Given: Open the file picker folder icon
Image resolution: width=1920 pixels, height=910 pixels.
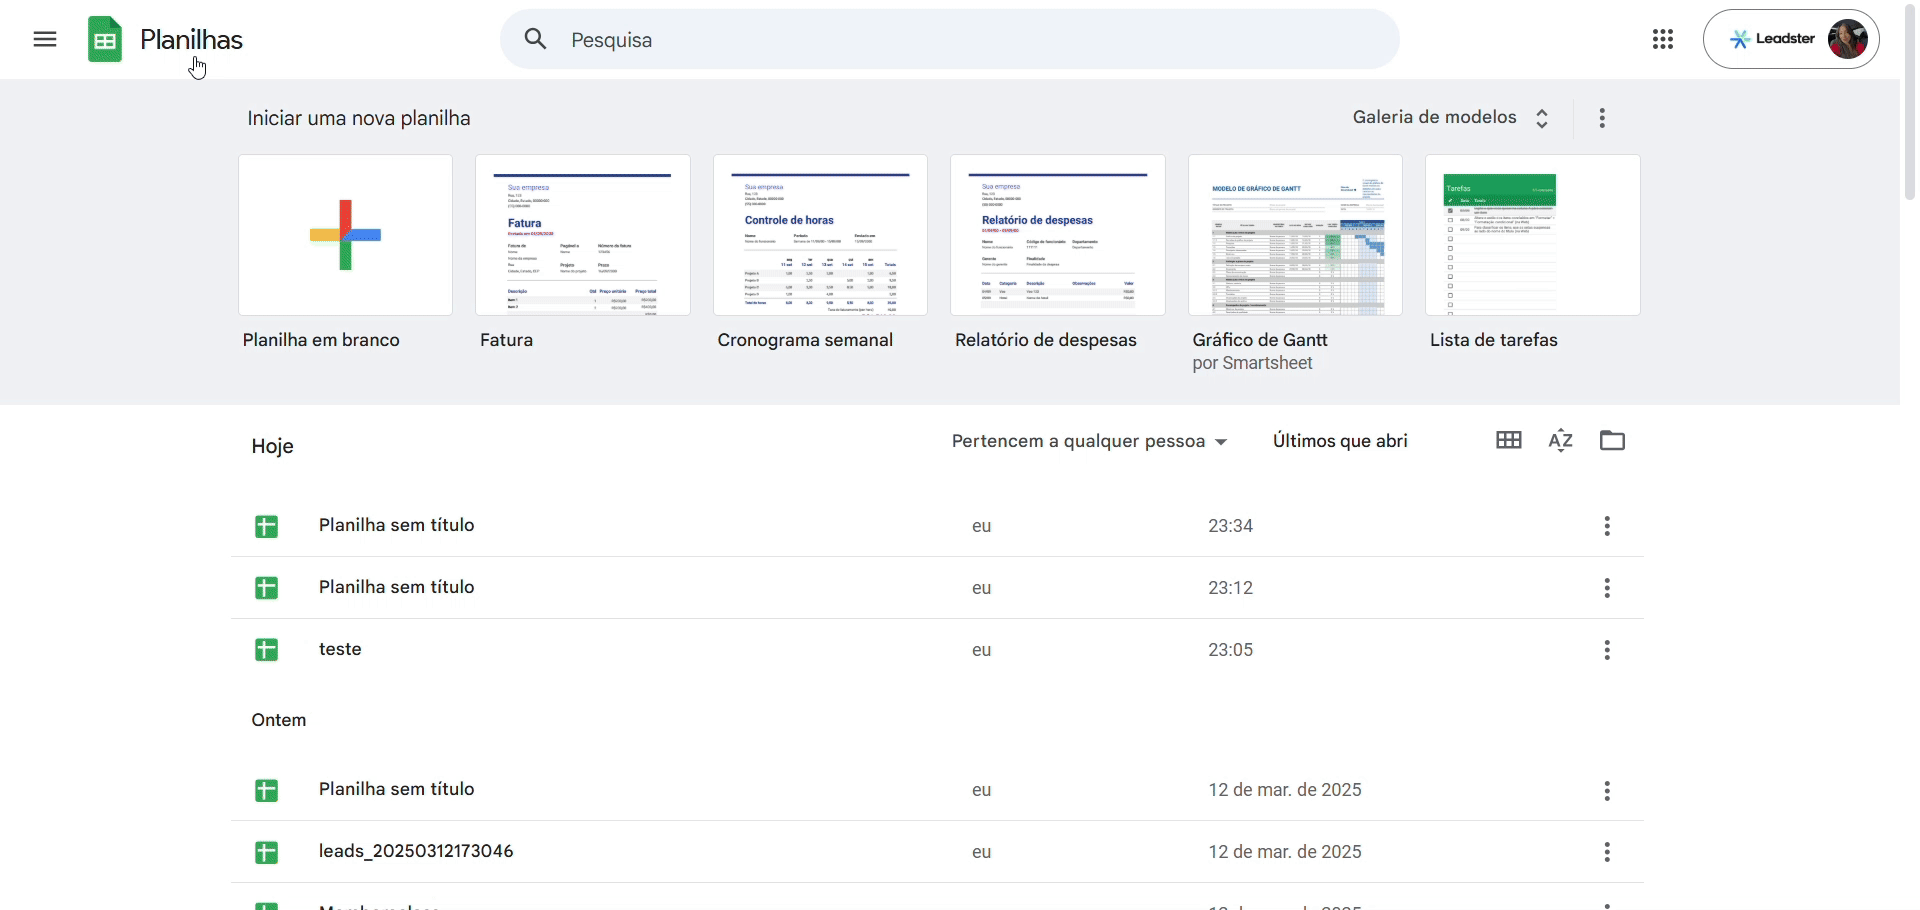Looking at the screenshot, I should [1613, 440].
